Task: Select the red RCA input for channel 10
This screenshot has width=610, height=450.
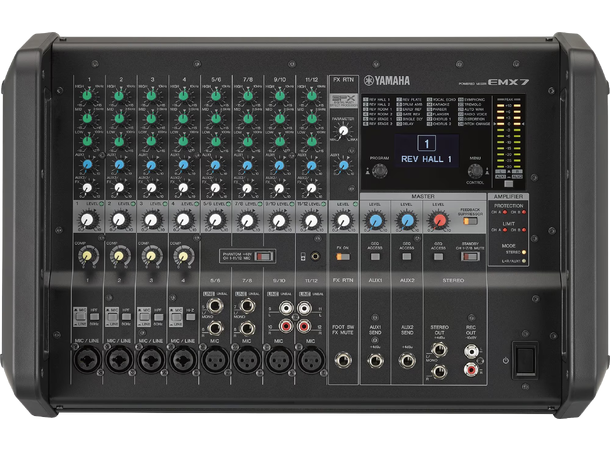Action: [x=286, y=326]
